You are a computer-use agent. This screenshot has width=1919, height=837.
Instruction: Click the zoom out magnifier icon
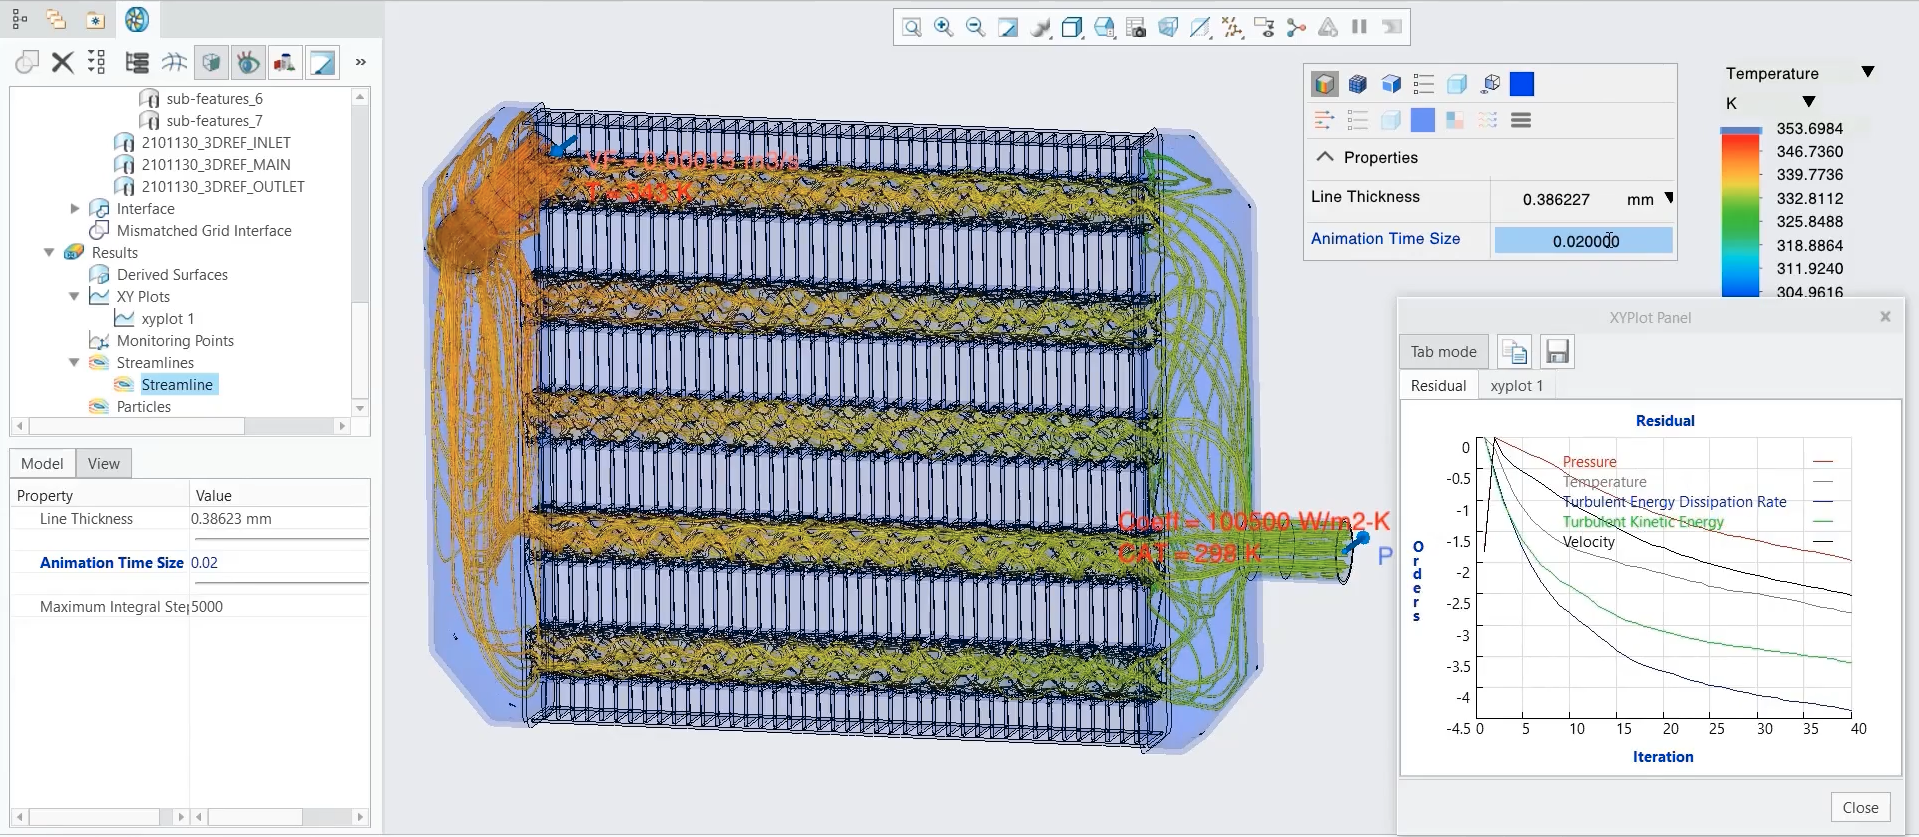click(x=975, y=27)
